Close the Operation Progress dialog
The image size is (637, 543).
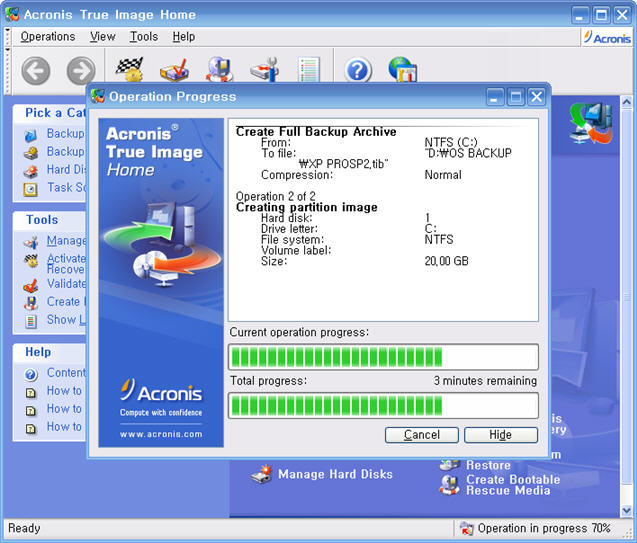tap(537, 97)
